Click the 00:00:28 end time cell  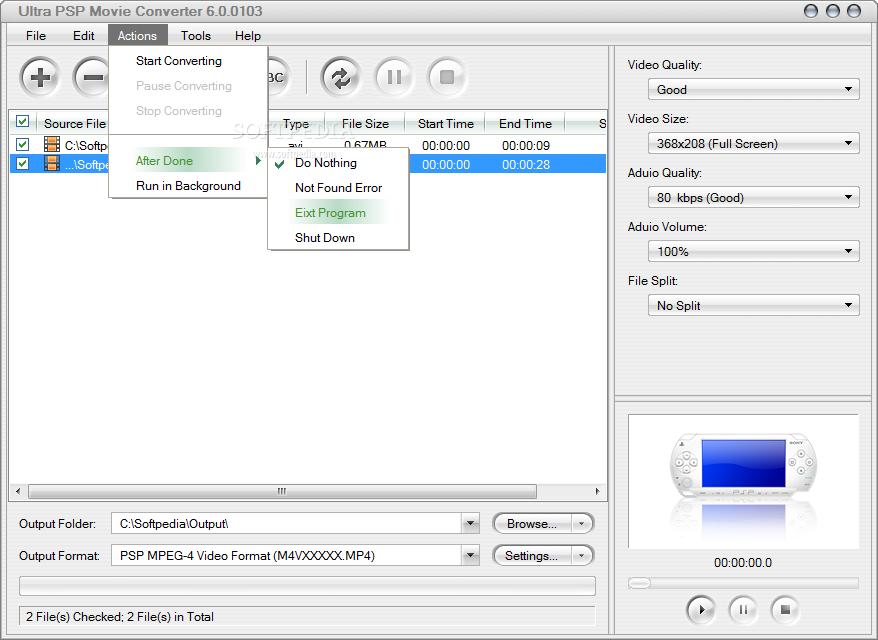(526, 165)
